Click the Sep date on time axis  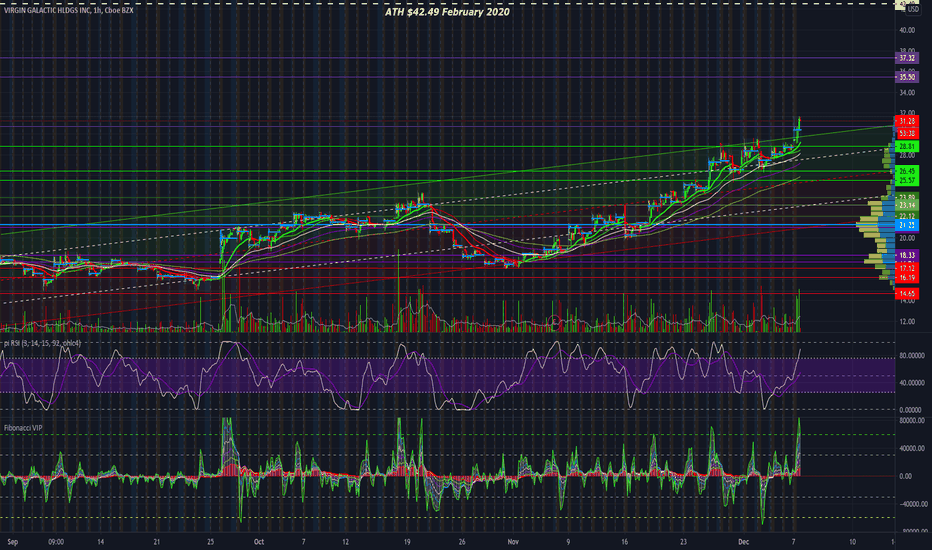(13, 542)
